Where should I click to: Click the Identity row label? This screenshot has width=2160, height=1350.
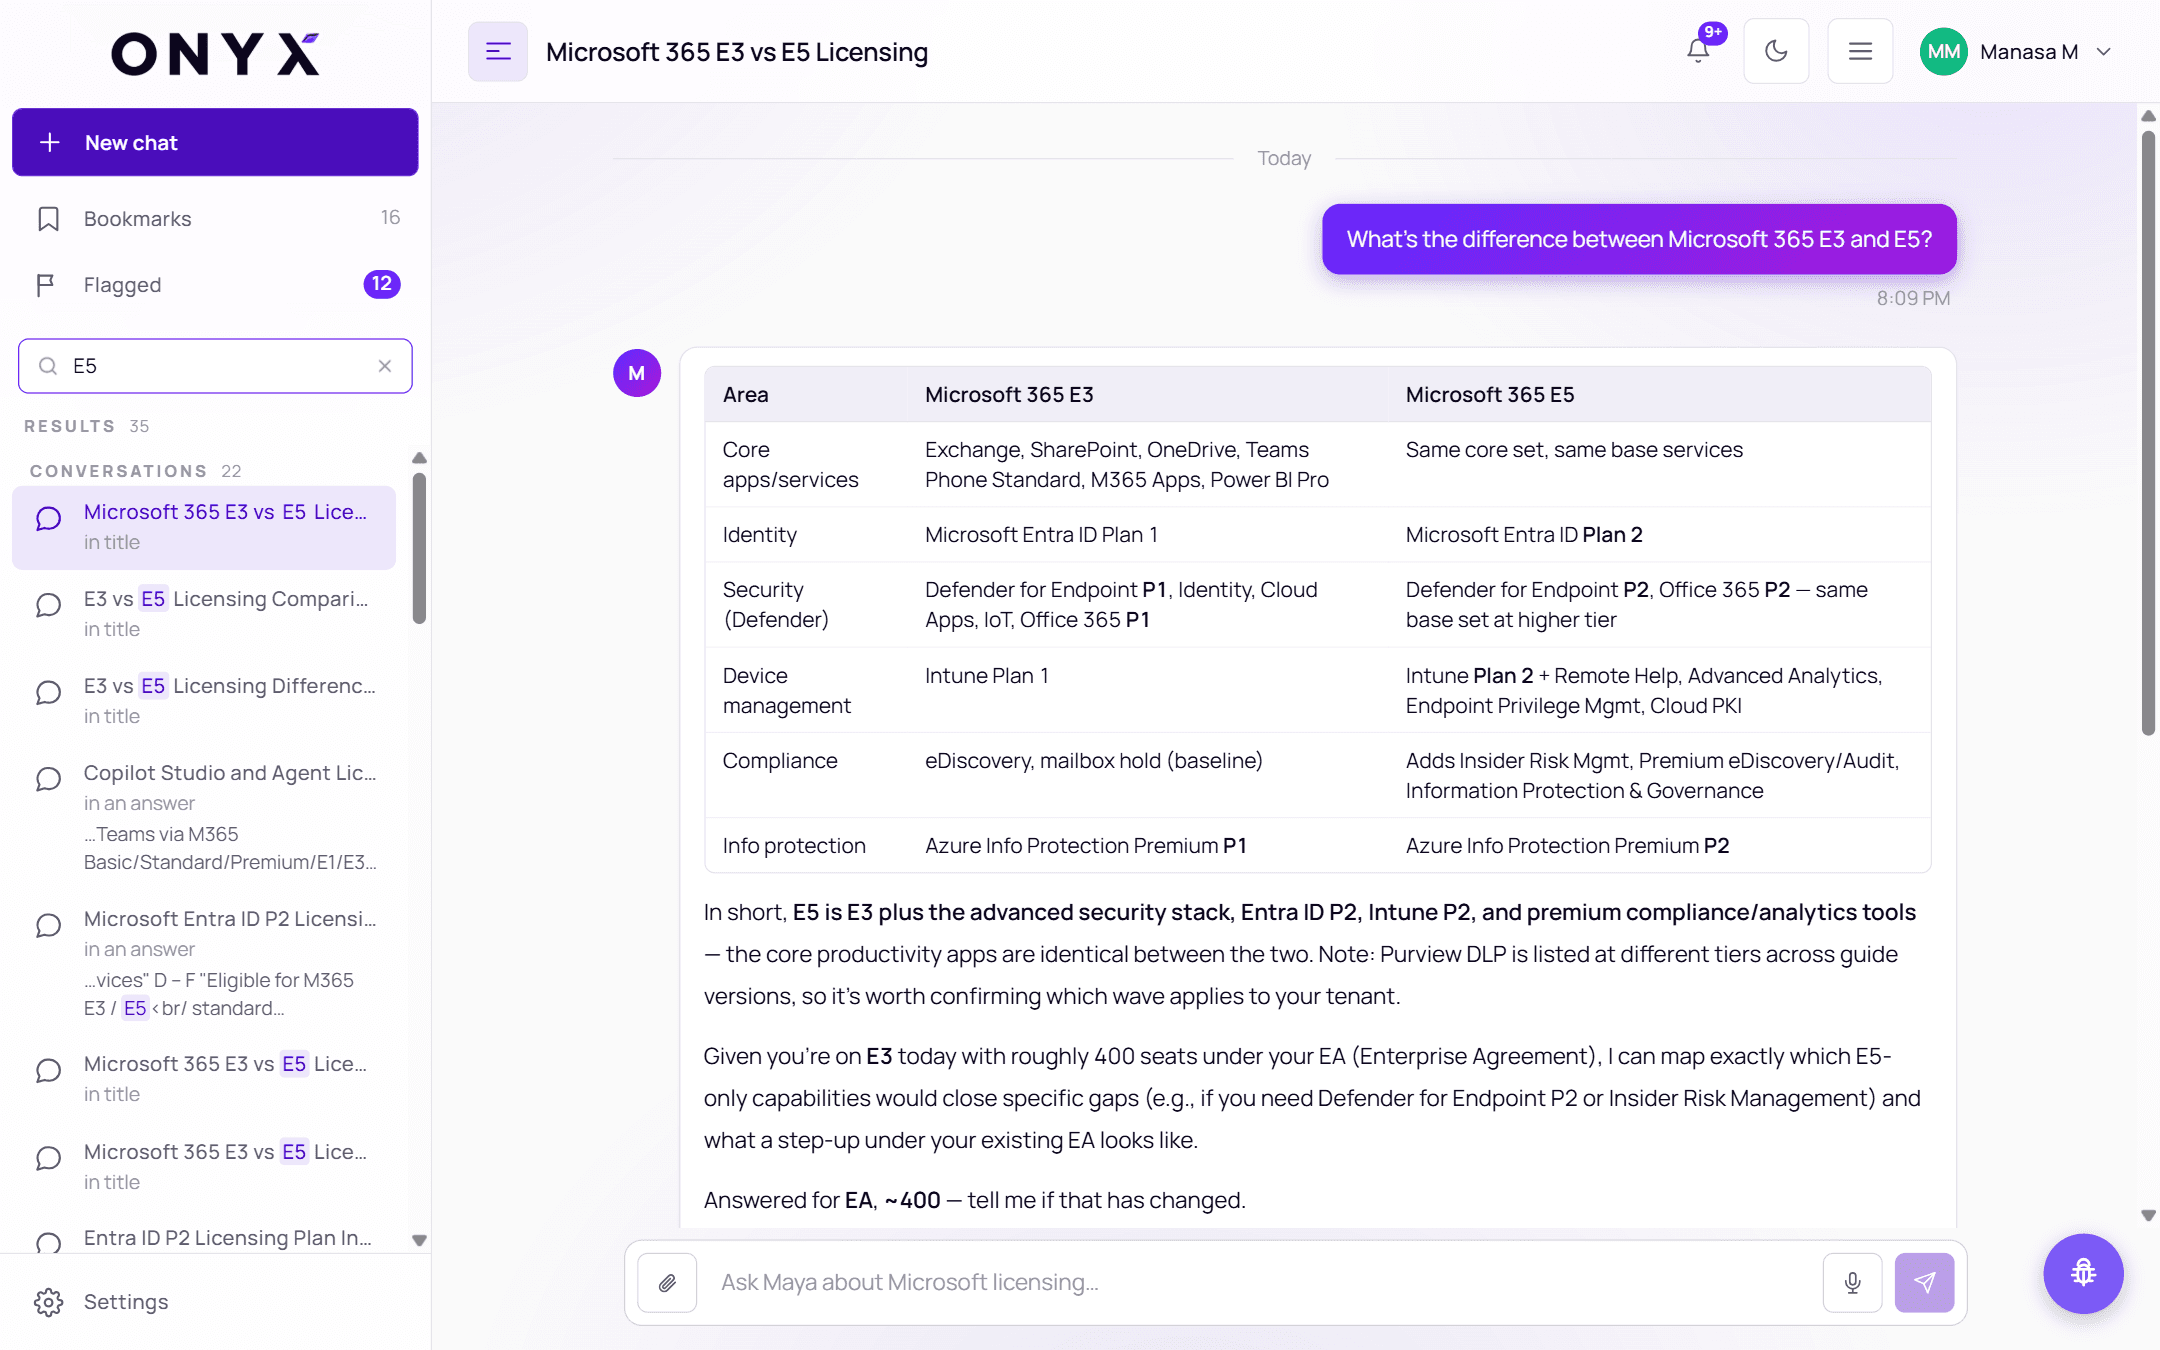pyautogui.click(x=760, y=535)
